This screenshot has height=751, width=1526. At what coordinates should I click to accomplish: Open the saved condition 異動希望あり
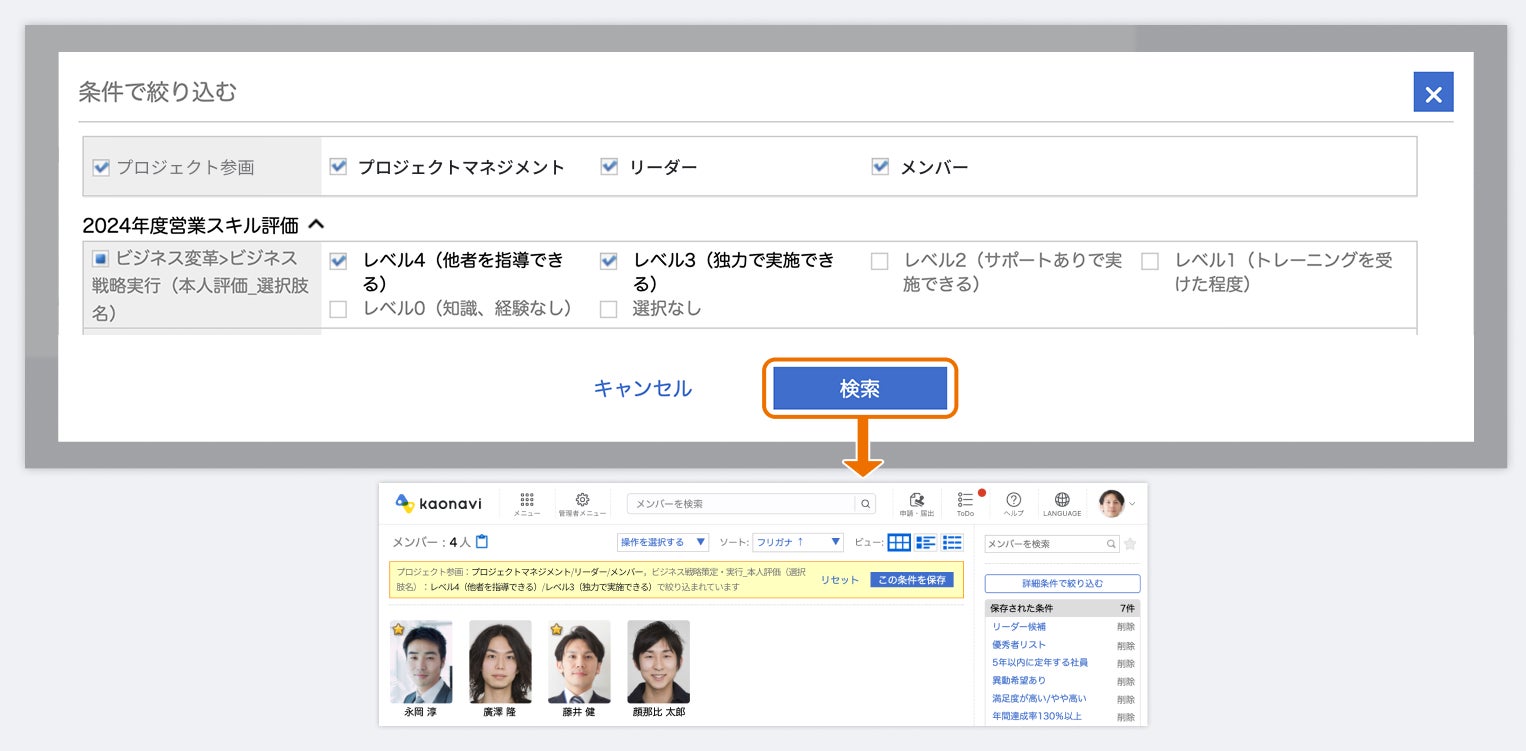pos(1019,681)
